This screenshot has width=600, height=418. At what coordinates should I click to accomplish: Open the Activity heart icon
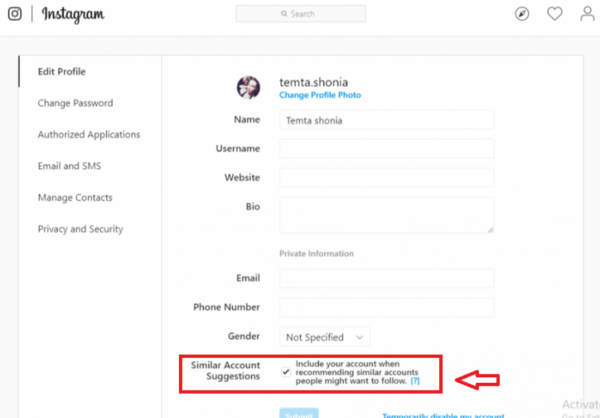[x=554, y=14]
